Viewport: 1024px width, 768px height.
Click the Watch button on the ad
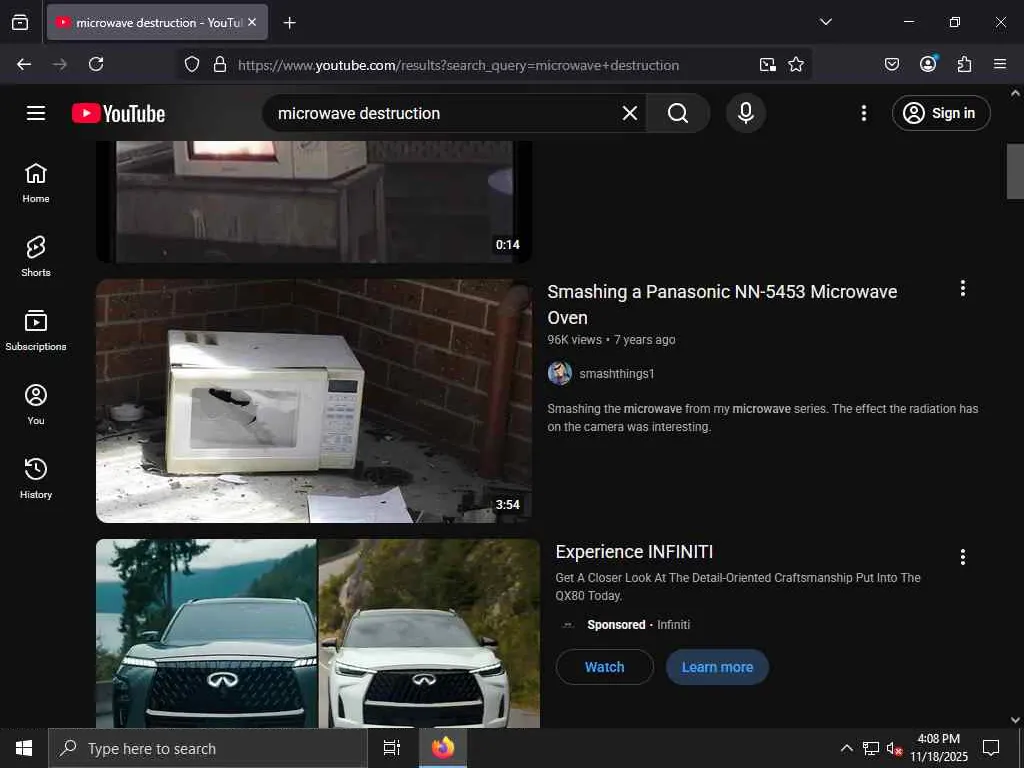click(604, 667)
